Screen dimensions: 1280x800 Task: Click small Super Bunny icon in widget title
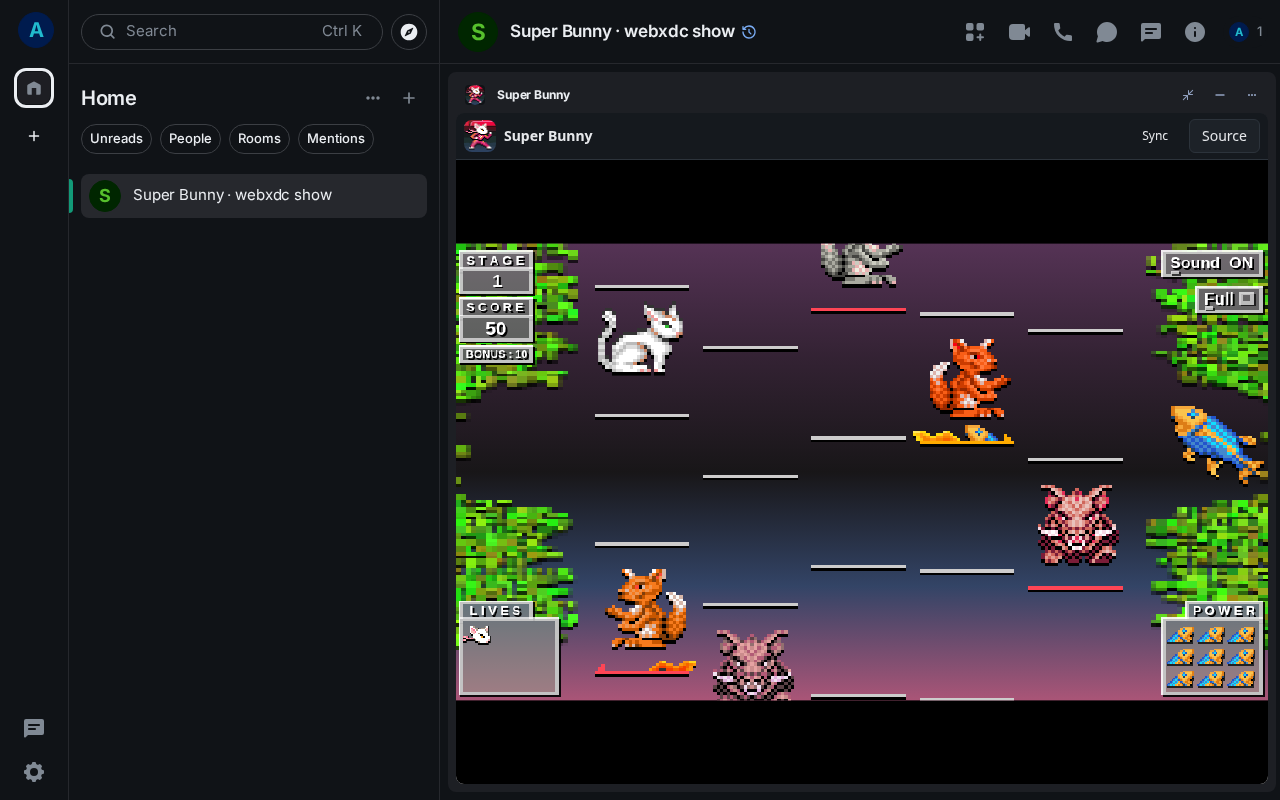pyautogui.click(x=475, y=95)
